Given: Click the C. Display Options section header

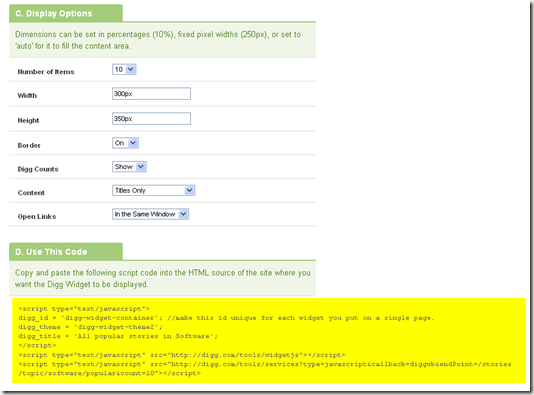Looking at the screenshot, I should click(66, 14).
